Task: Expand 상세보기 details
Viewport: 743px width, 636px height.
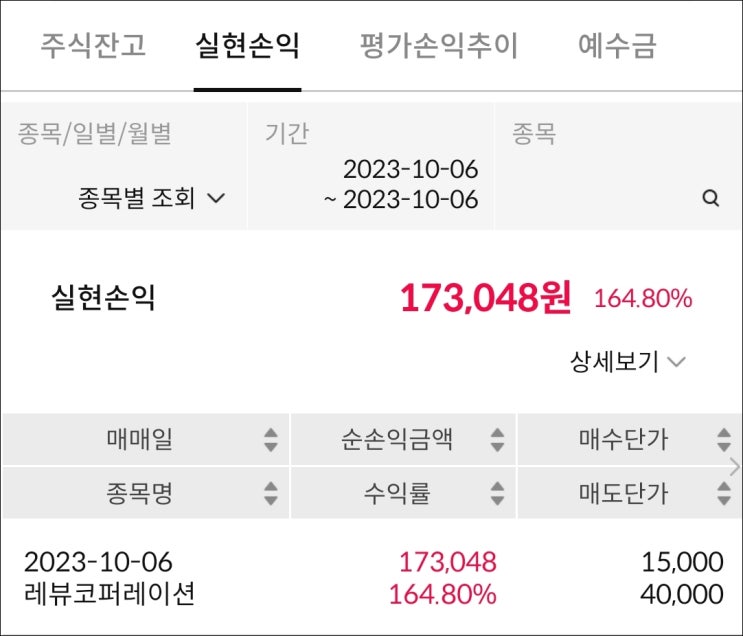Action: tap(628, 362)
